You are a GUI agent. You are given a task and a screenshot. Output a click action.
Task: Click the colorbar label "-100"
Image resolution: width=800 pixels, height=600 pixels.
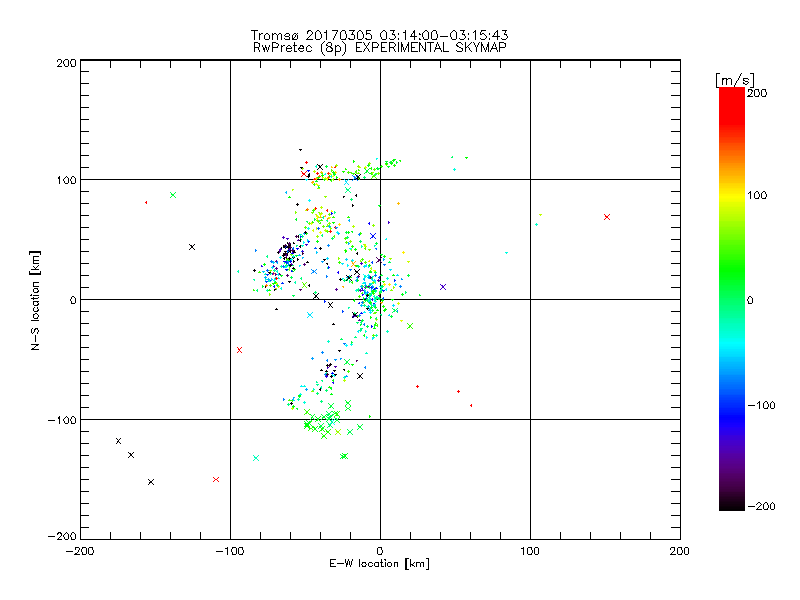761,405
